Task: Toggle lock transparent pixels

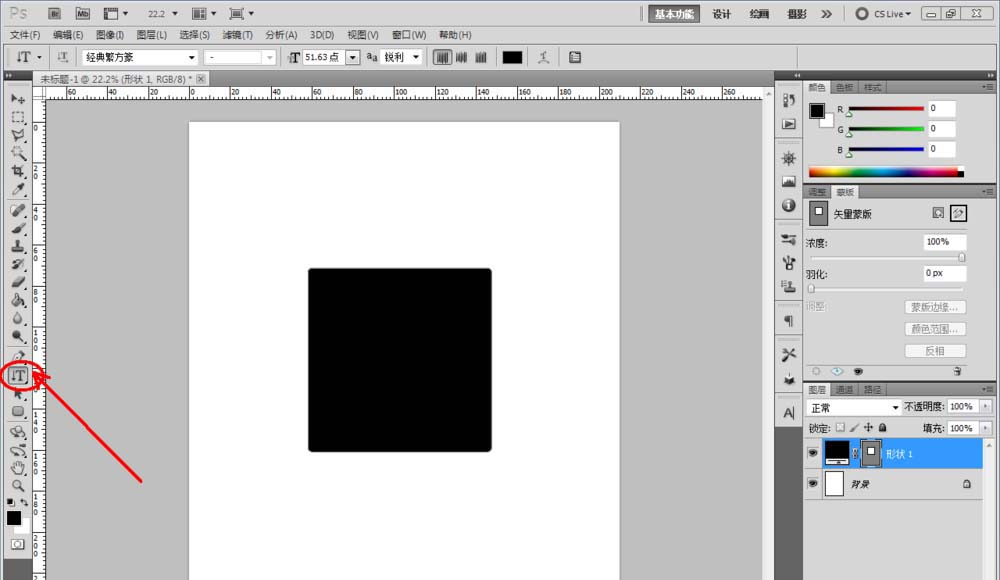Action: [x=841, y=428]
